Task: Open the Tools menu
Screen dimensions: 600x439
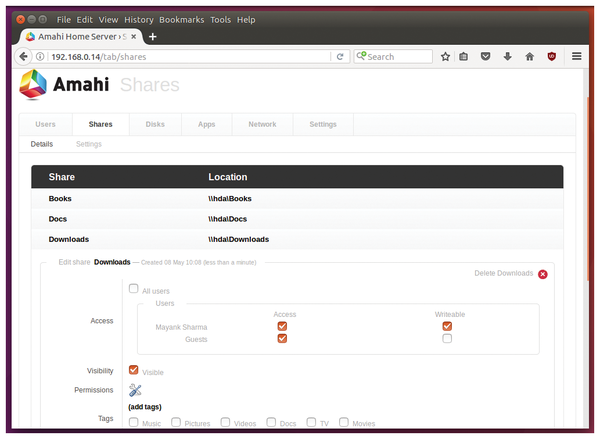Action: pyautogui.click(x=220, y=20)
